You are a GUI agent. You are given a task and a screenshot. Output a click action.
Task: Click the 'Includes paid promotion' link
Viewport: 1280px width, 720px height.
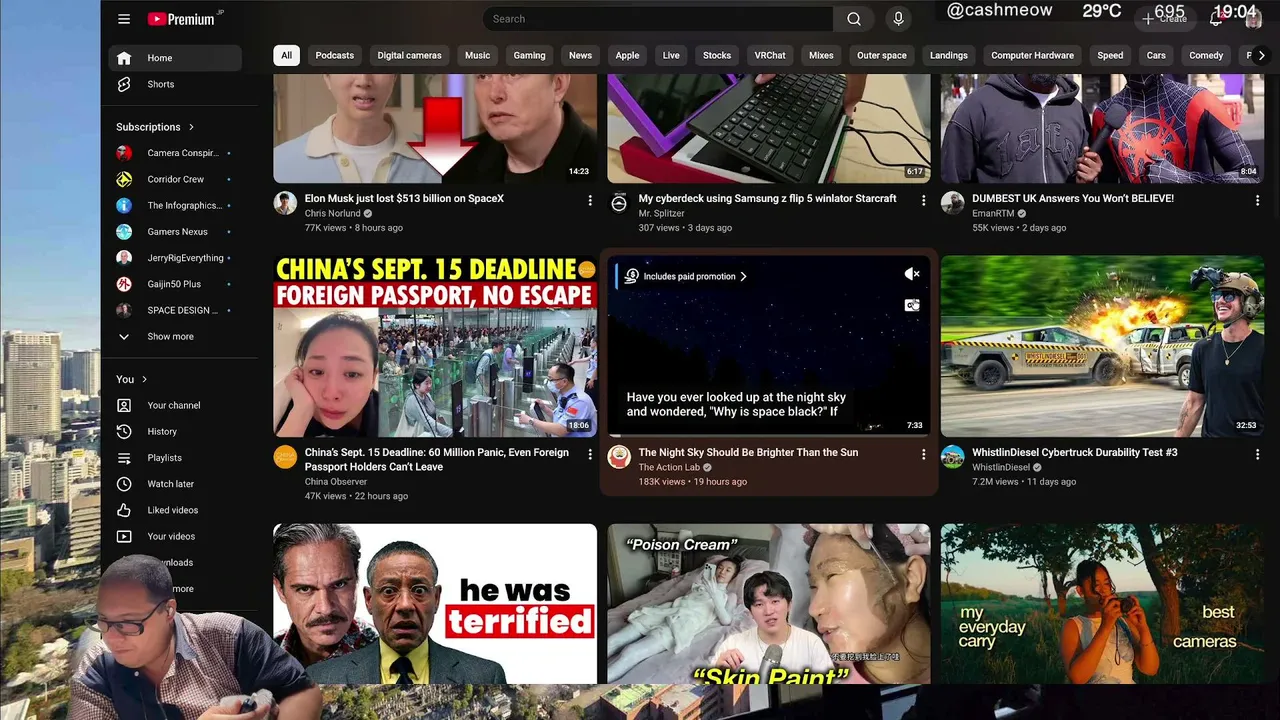tap(695, 276)
